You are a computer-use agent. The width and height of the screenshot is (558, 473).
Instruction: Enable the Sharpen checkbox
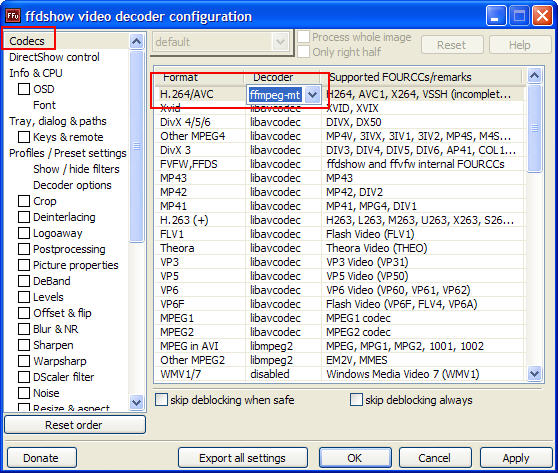pos(24,345)
